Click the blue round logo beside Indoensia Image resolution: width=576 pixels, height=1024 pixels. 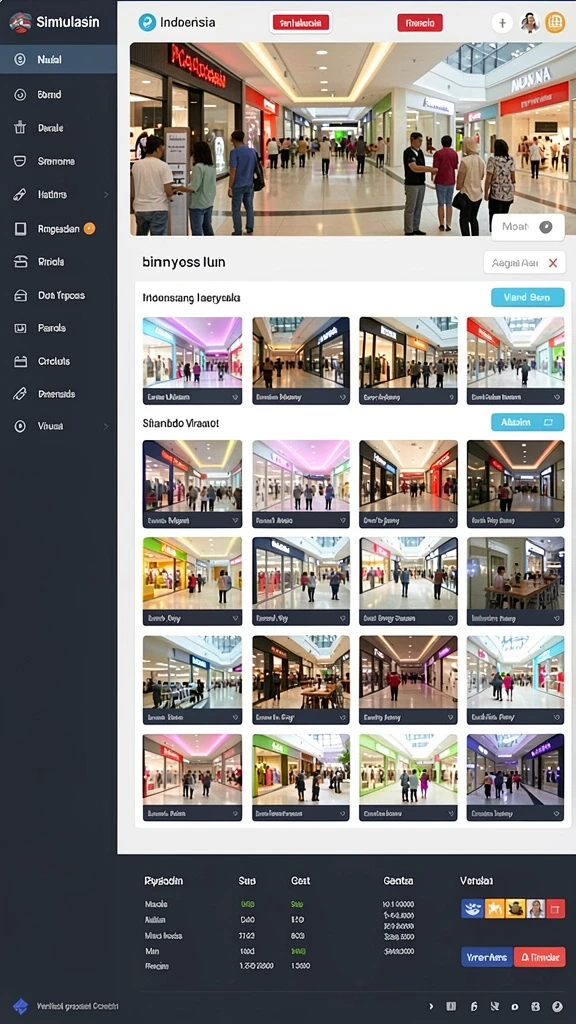[x=148, y=23]
